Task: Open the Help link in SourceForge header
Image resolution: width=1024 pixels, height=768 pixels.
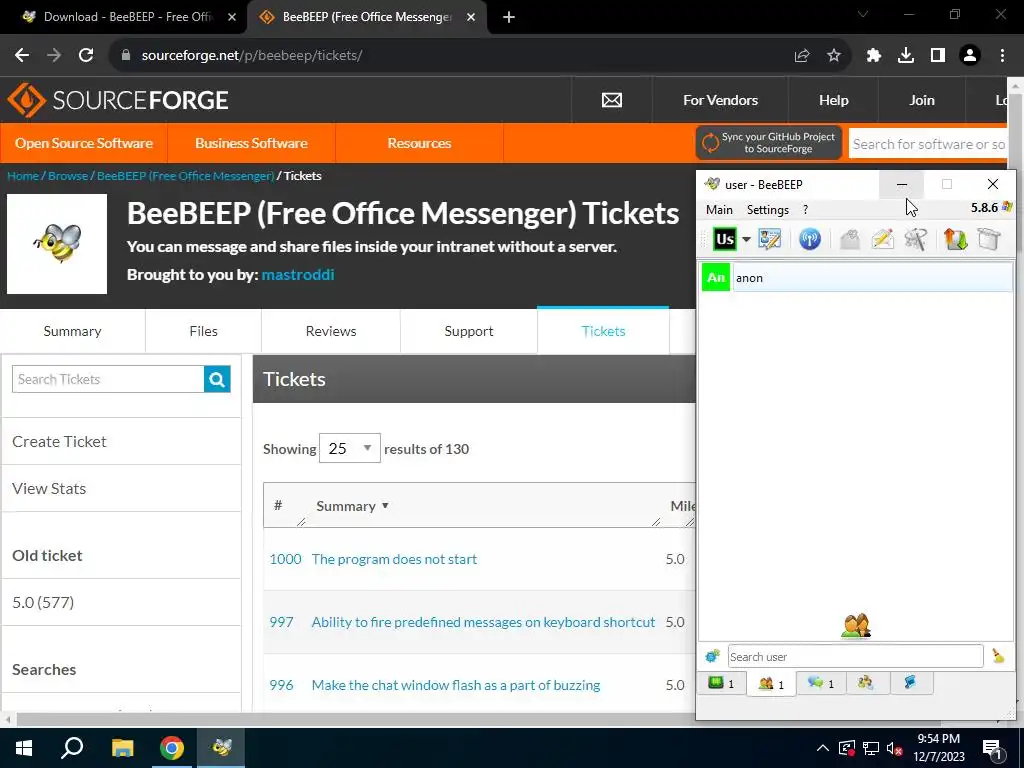Action: pos(833,100)
